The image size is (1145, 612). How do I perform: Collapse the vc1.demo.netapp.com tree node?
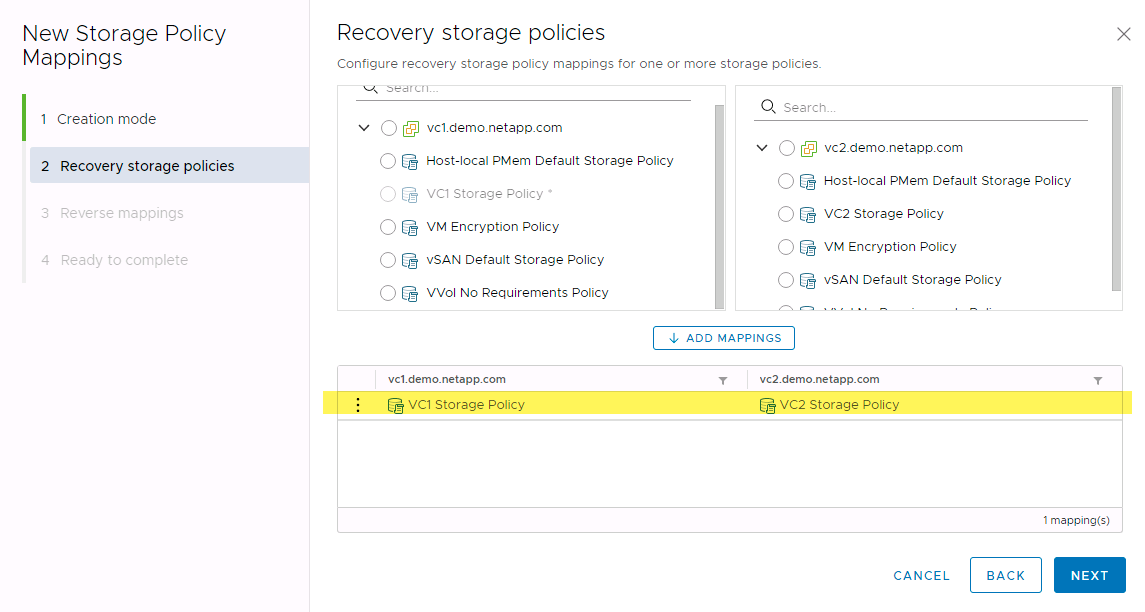[x=363, y=128]
